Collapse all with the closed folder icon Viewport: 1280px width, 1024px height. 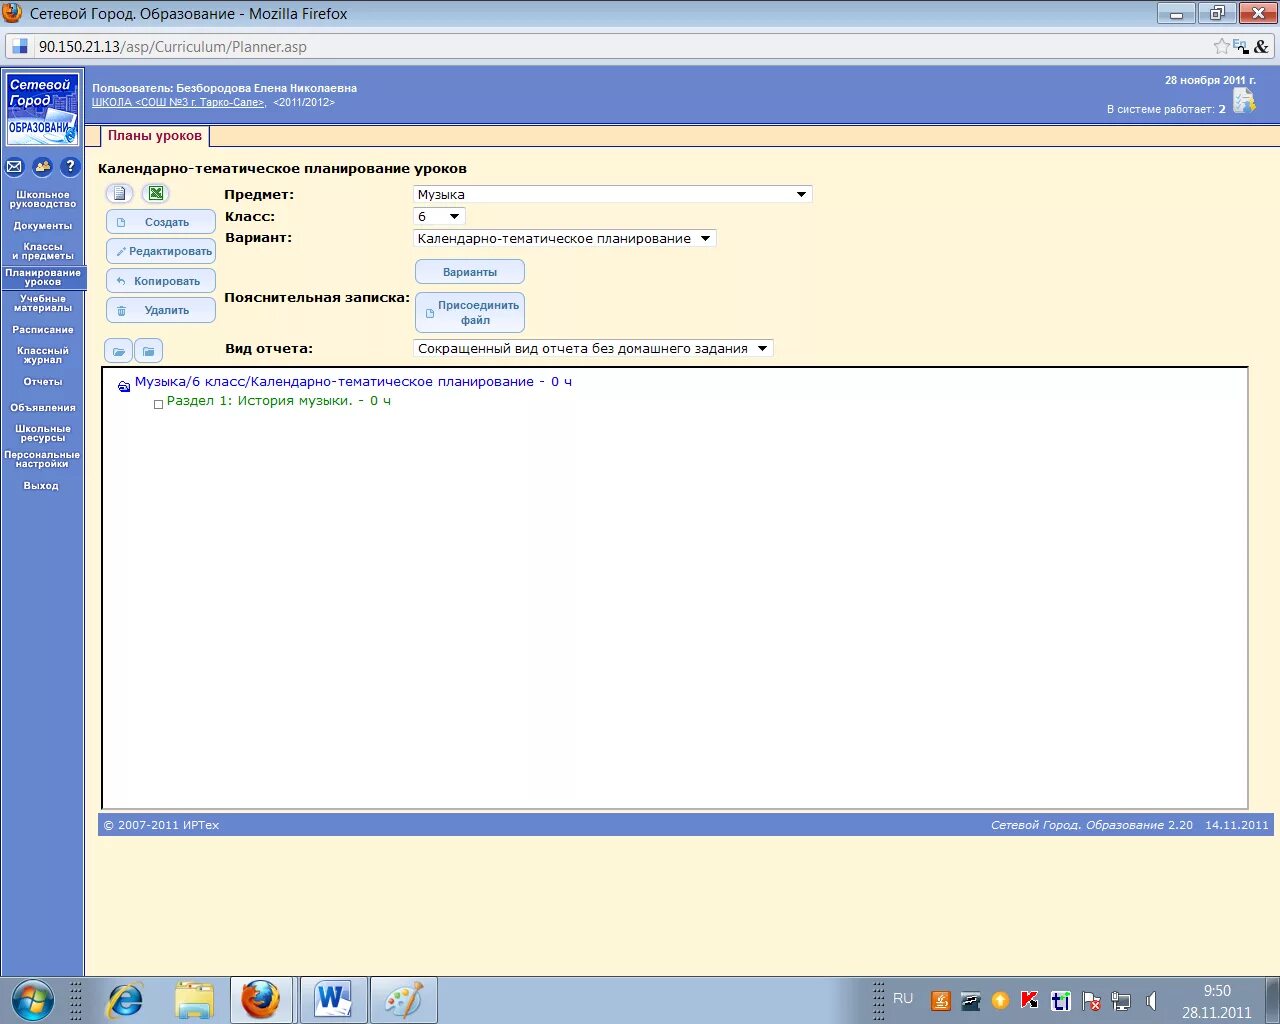click(x=148, y=351)
